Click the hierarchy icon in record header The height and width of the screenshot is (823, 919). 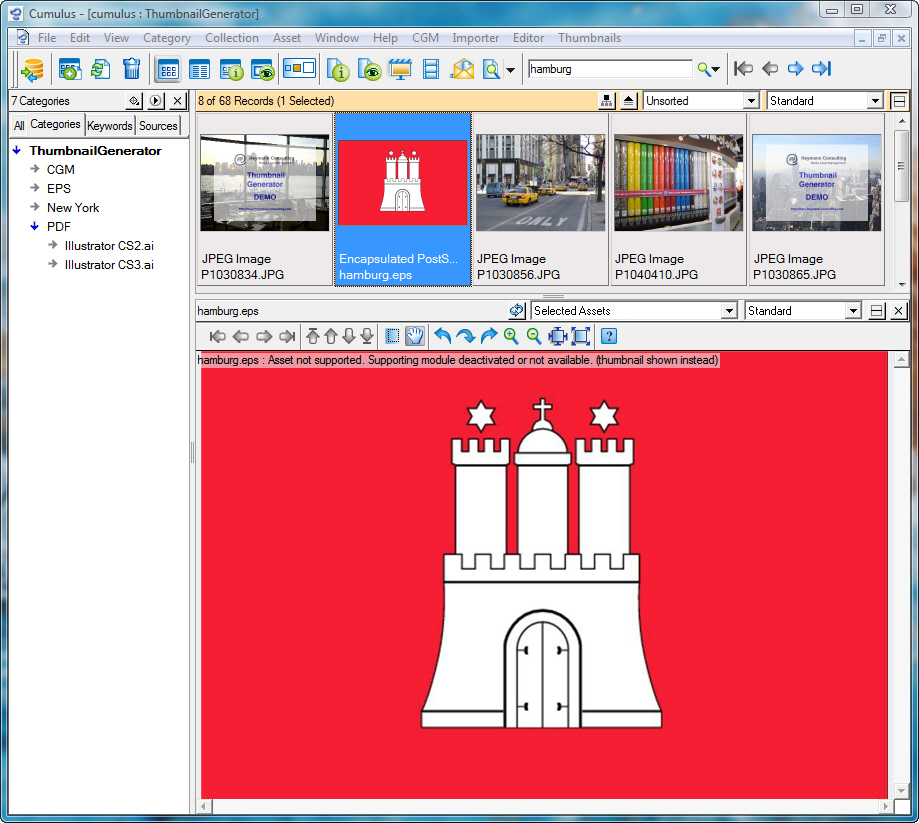[607, 101]
